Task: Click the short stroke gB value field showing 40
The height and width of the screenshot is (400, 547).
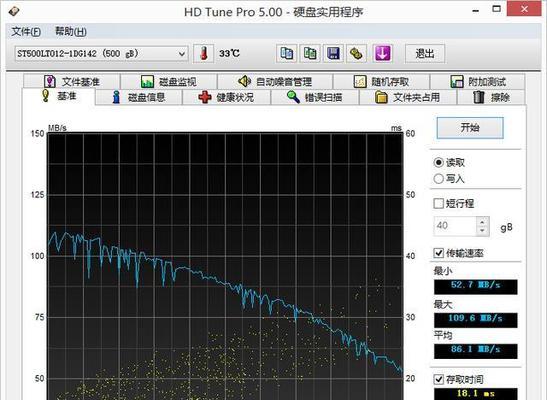Action: pos(455,226)
